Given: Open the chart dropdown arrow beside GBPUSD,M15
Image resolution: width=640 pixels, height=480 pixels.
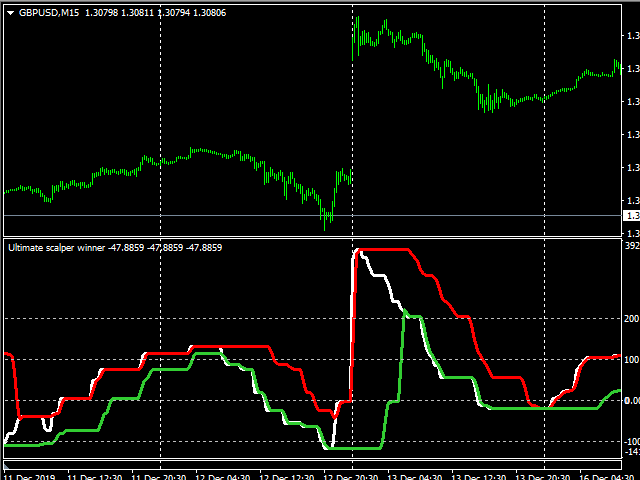Looking at the screenshot, I should [11, 13].
